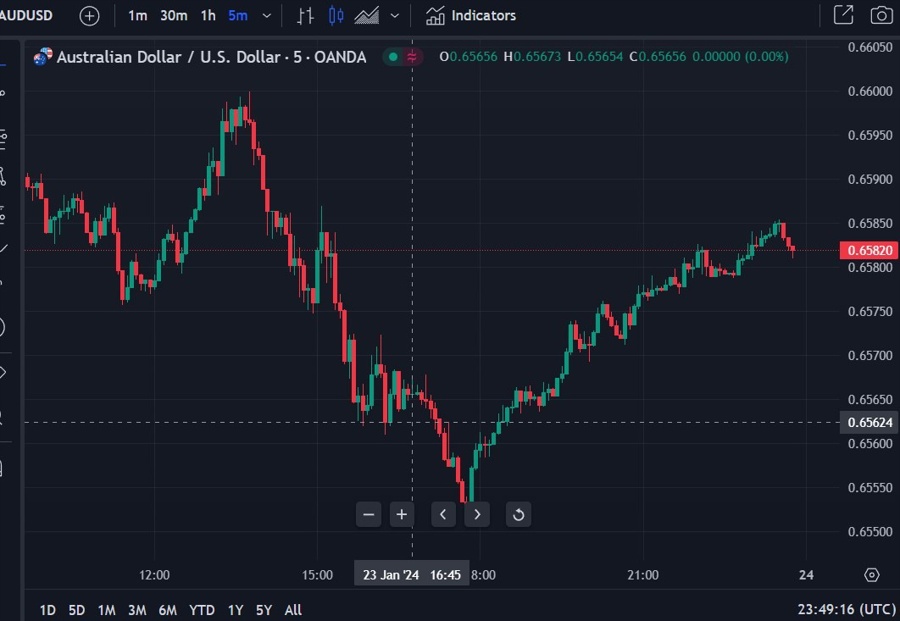Image resolution: width=900 pixels, height=621 pixels.
Task: Zoom out with the minus button
Action: tap(368, 514)
